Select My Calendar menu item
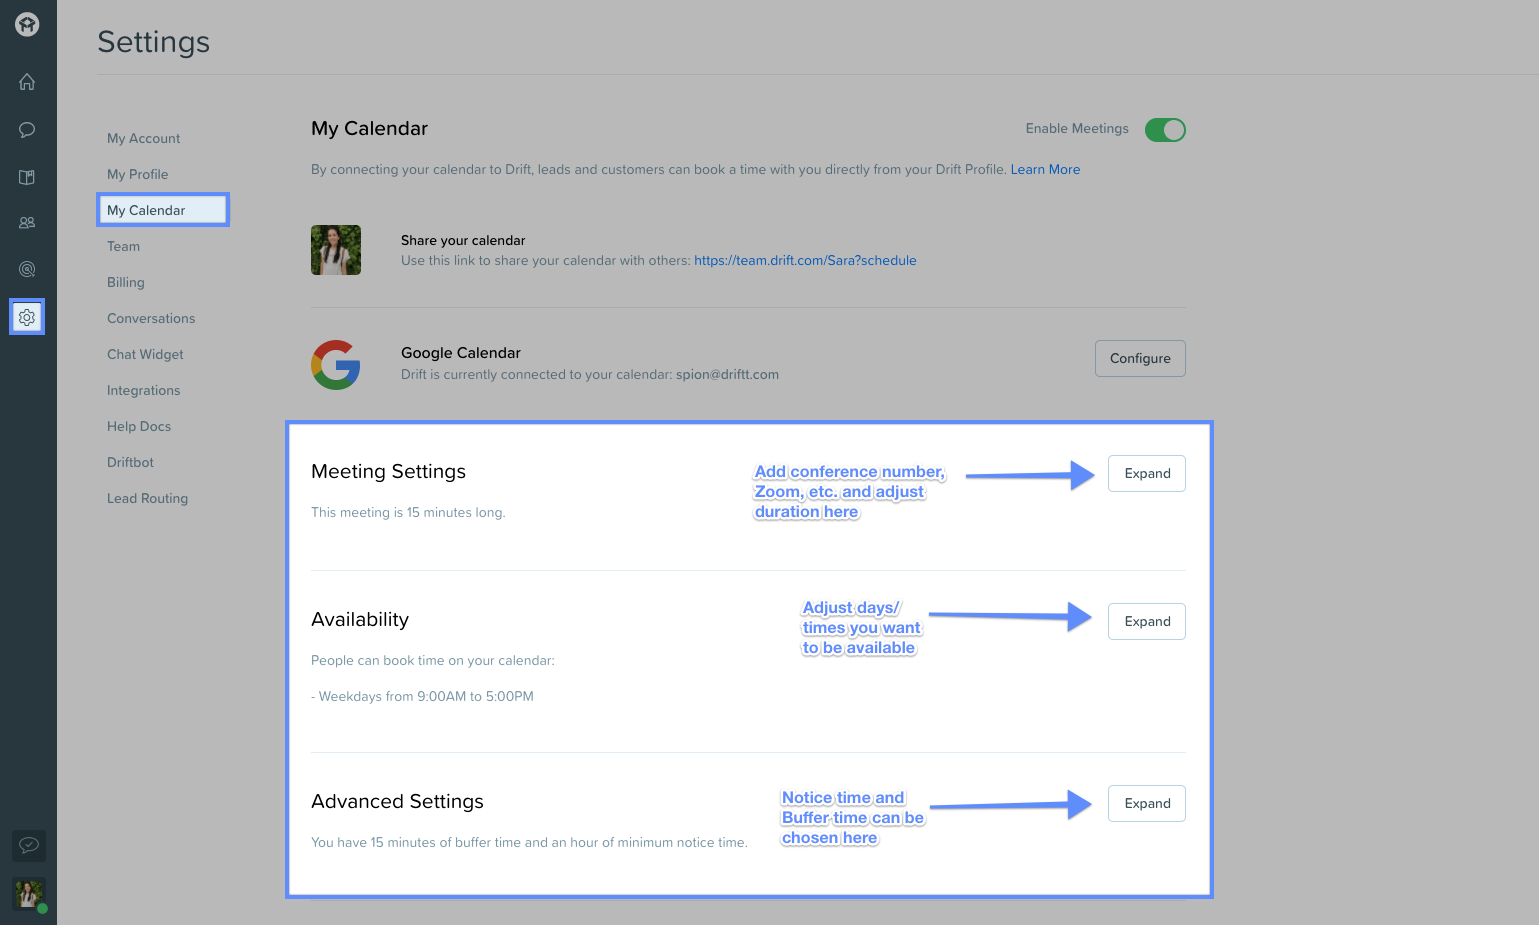 [163, 210]
